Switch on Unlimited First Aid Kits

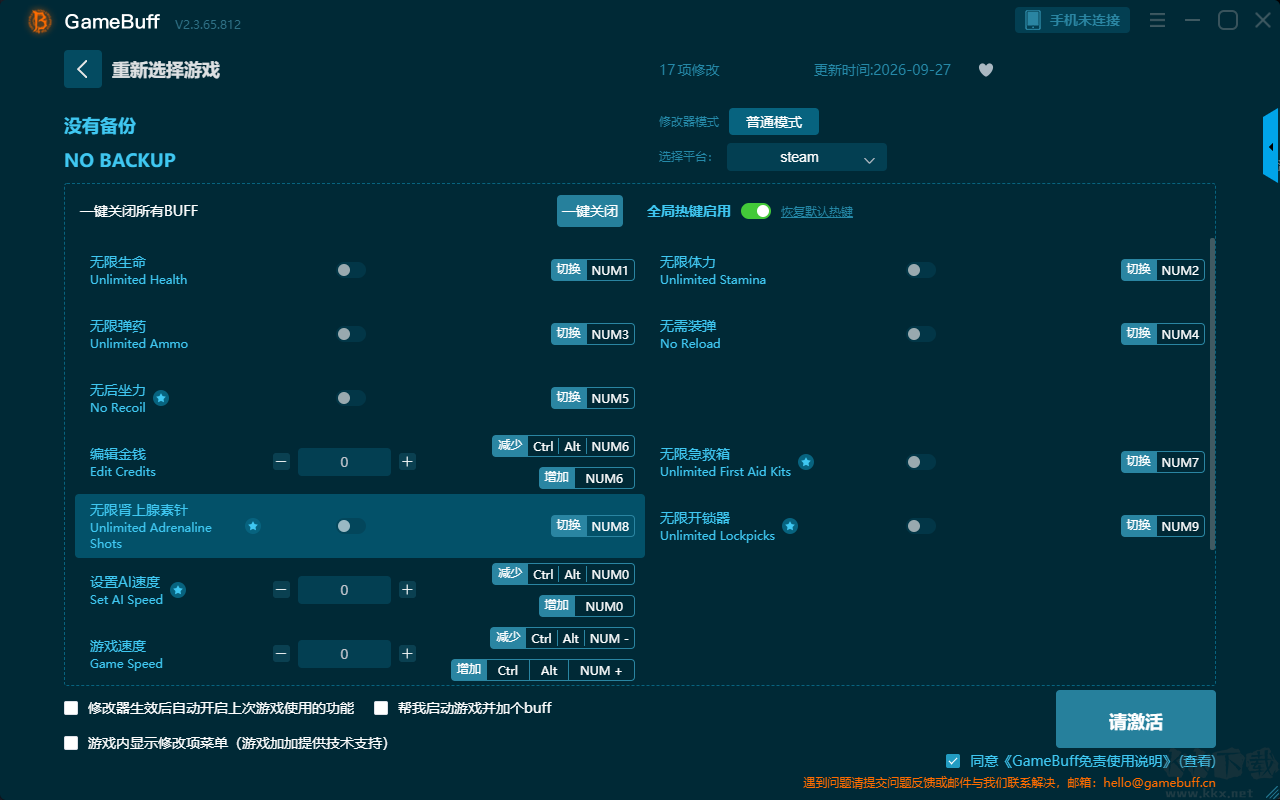point(921,462)
